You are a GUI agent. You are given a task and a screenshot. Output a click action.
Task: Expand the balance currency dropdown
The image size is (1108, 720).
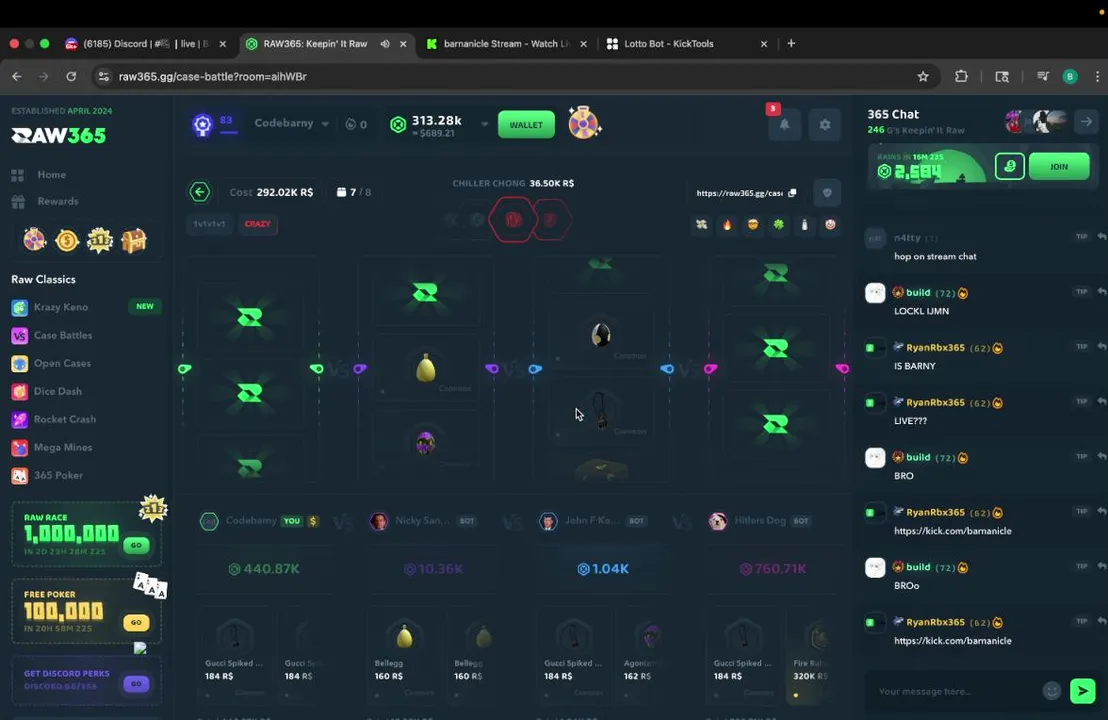click(x=484, y=124)
